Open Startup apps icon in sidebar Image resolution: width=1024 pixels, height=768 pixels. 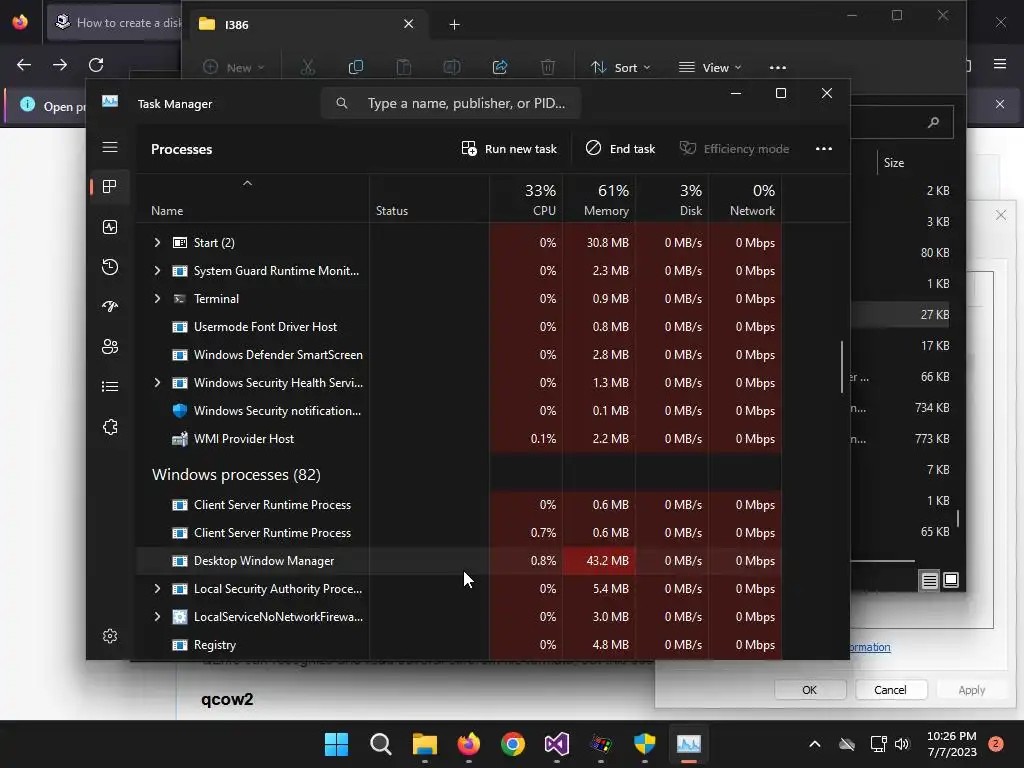tap(110, 306)
